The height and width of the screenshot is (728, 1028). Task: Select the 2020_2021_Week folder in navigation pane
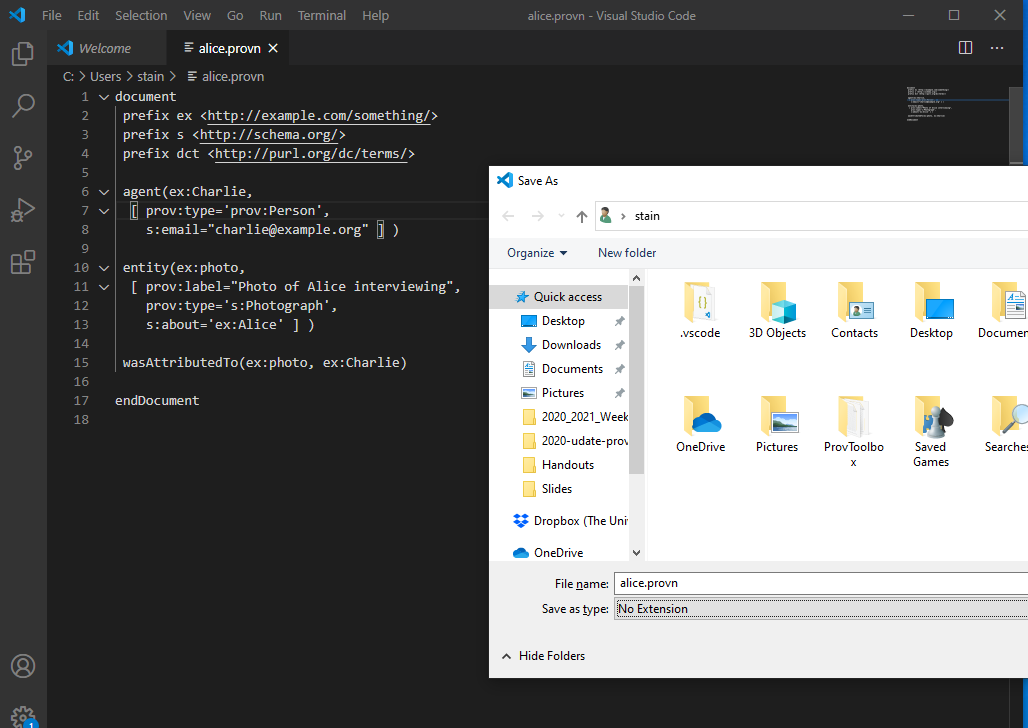[574, 416]
